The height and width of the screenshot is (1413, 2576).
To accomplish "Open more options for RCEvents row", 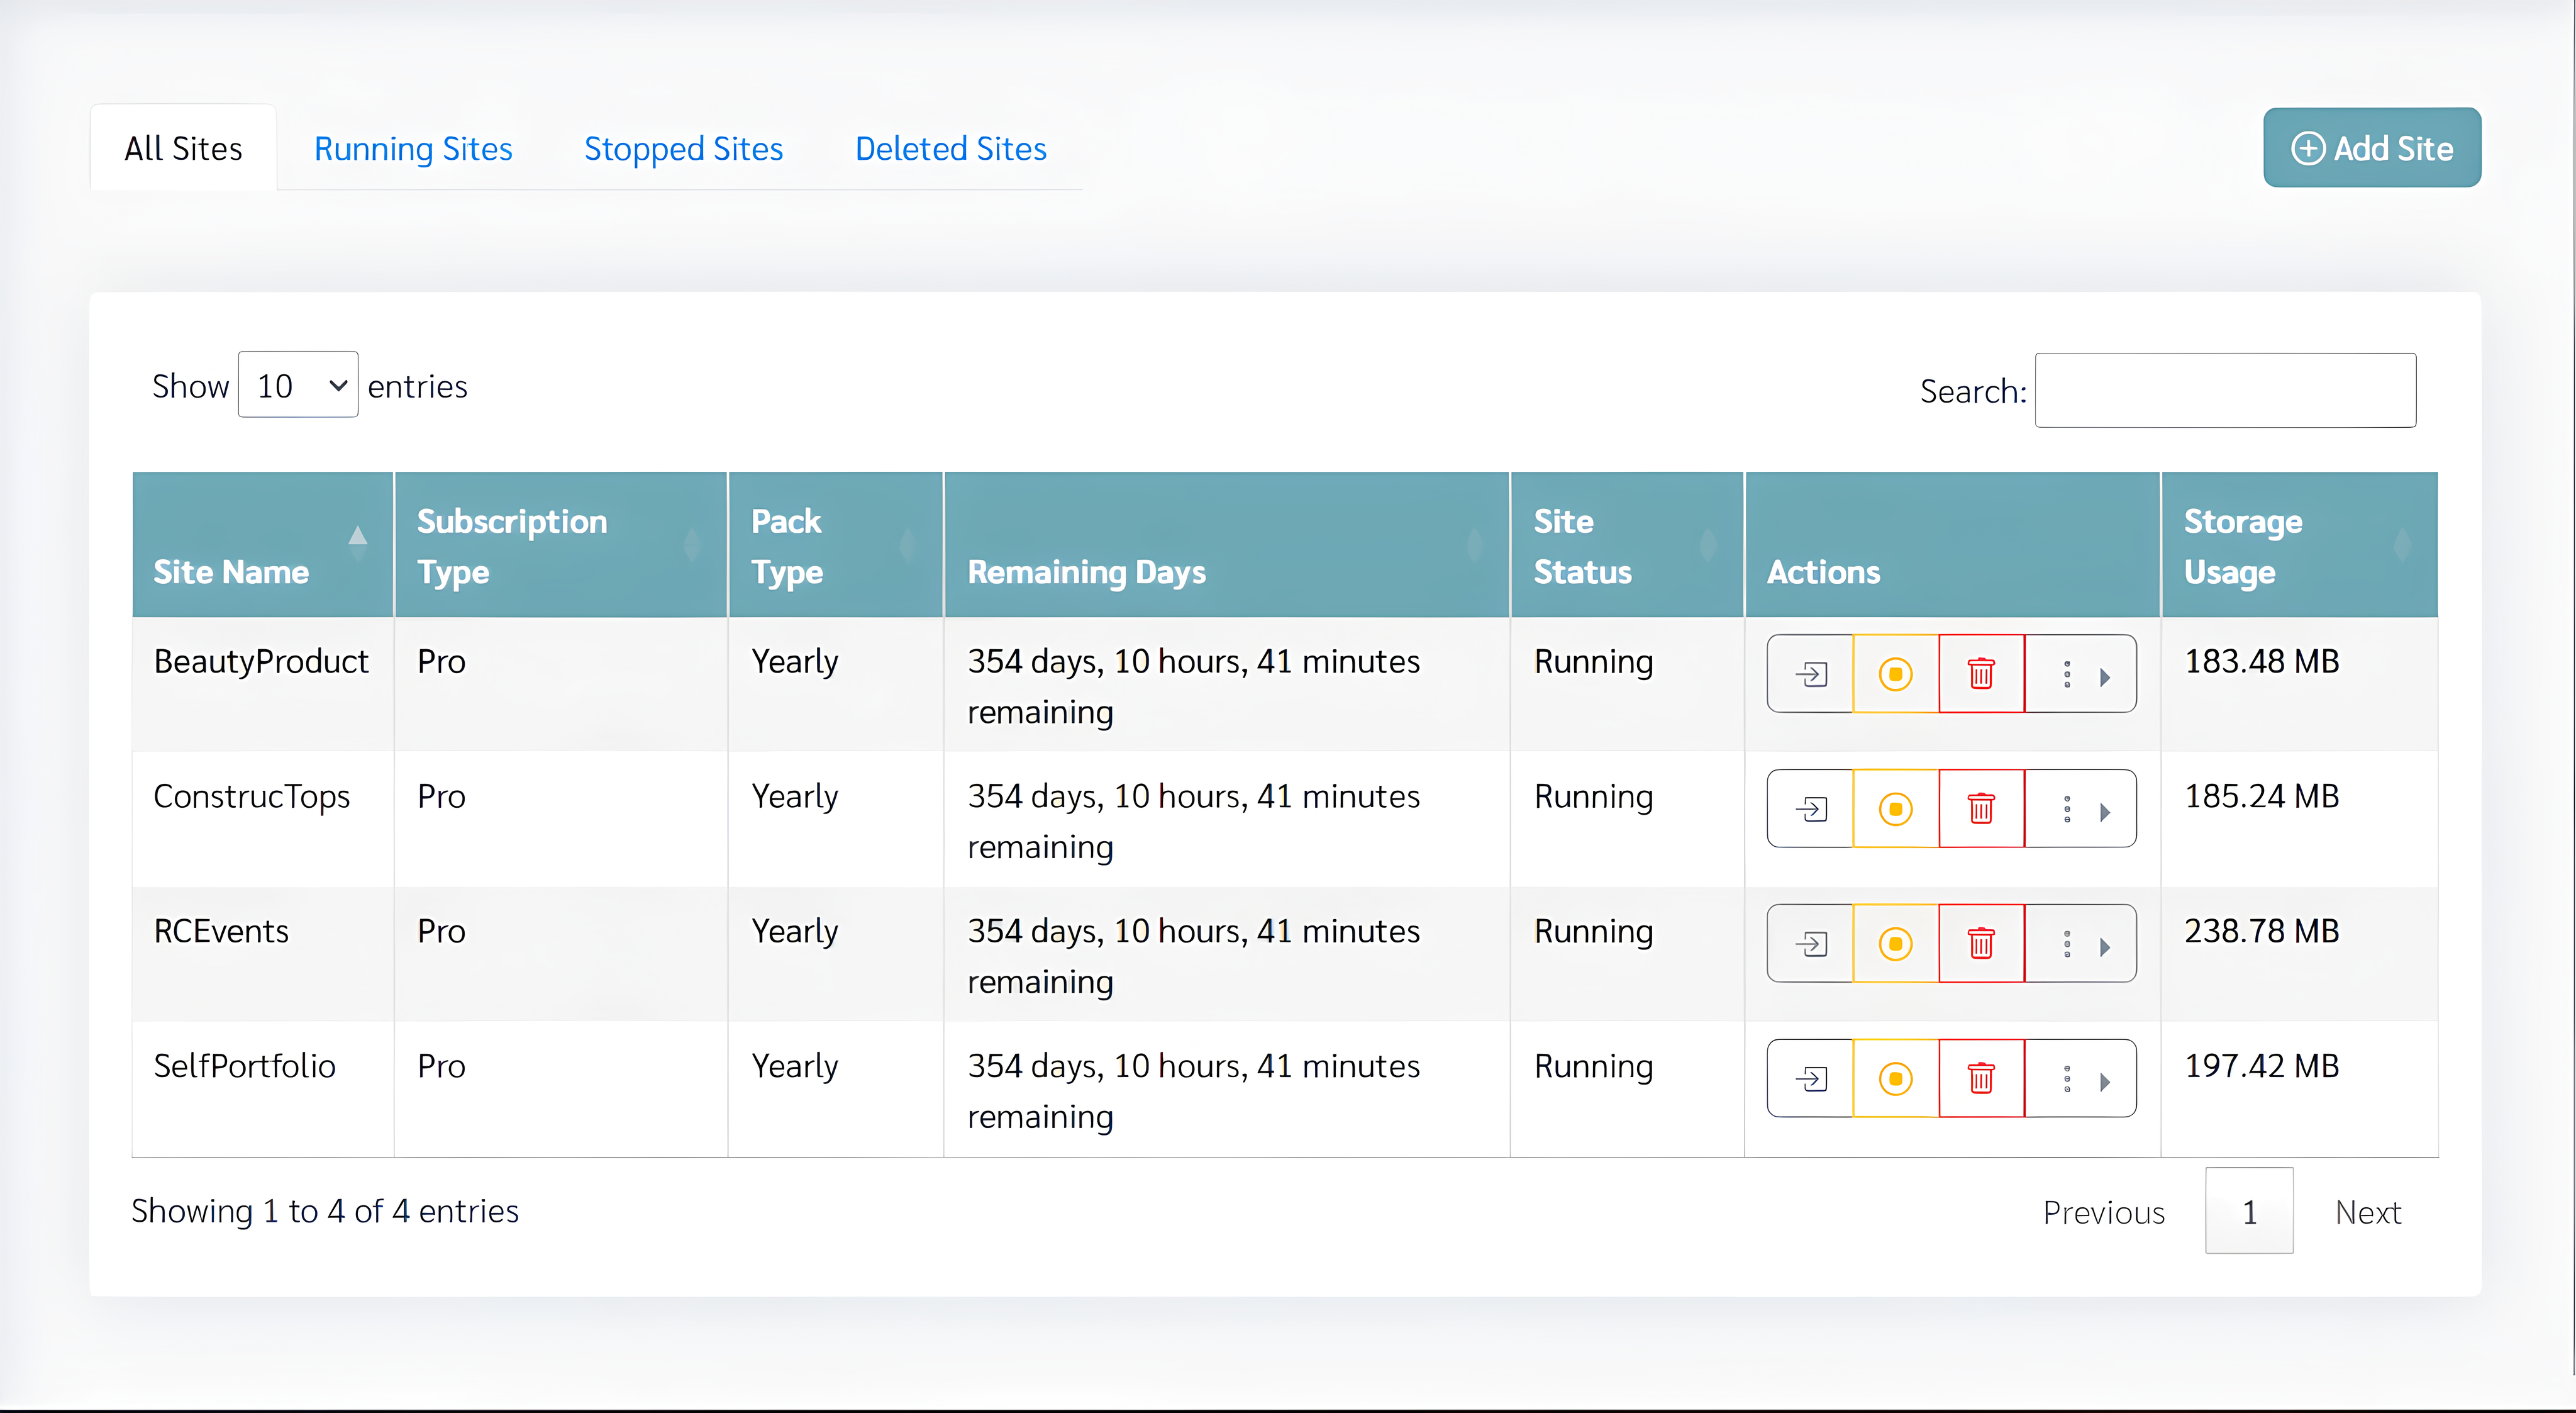I will 2081,944.
